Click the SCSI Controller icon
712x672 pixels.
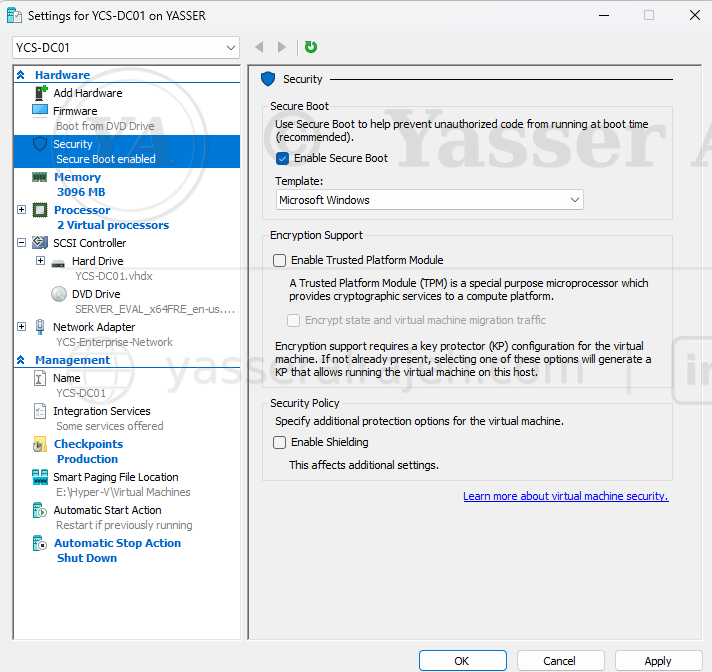point(40,242)
